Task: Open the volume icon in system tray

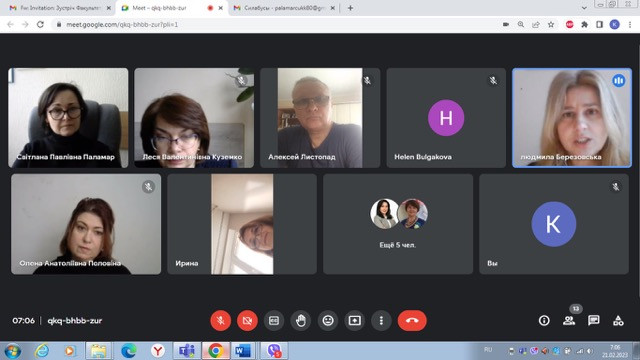Action: (590, 351)
